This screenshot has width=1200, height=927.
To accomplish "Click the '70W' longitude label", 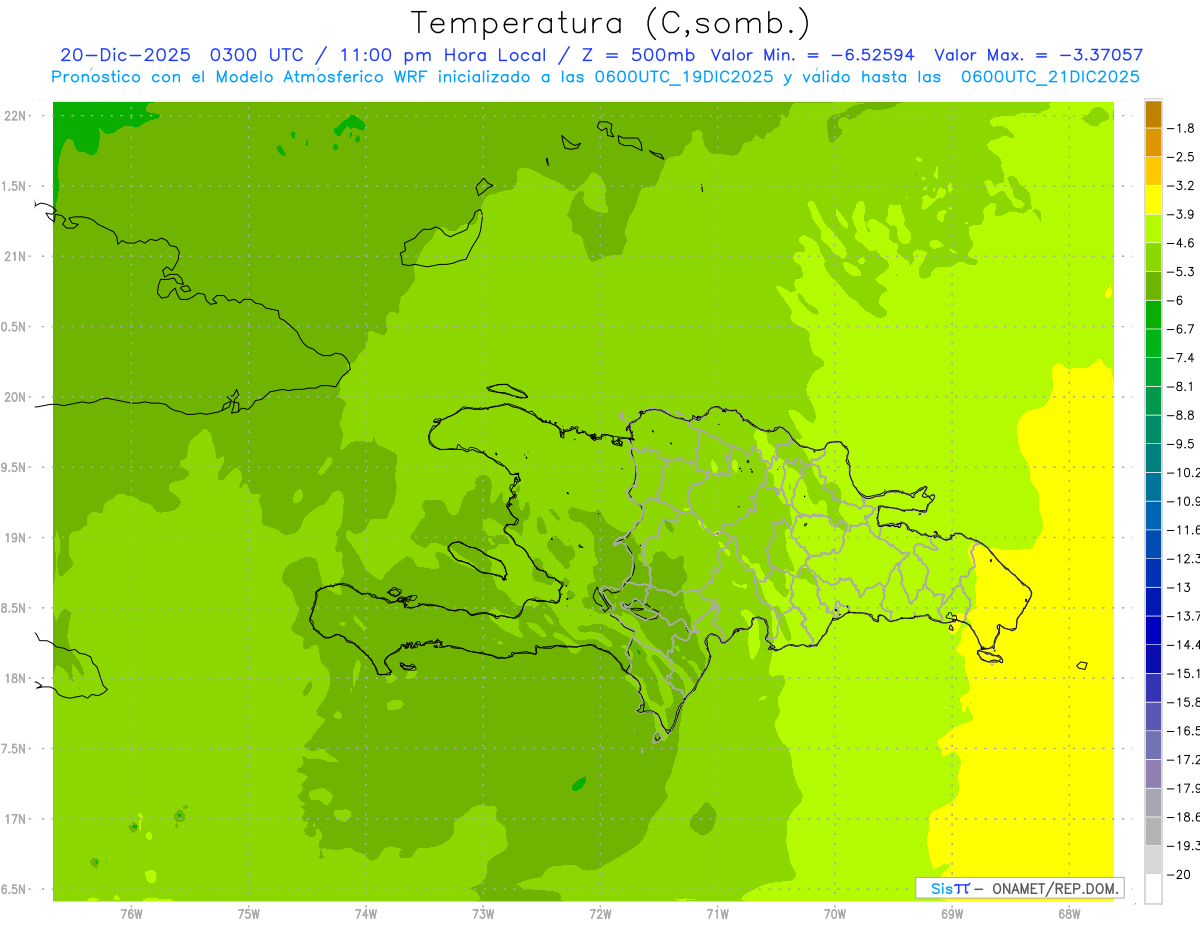I will click(834, 913).
